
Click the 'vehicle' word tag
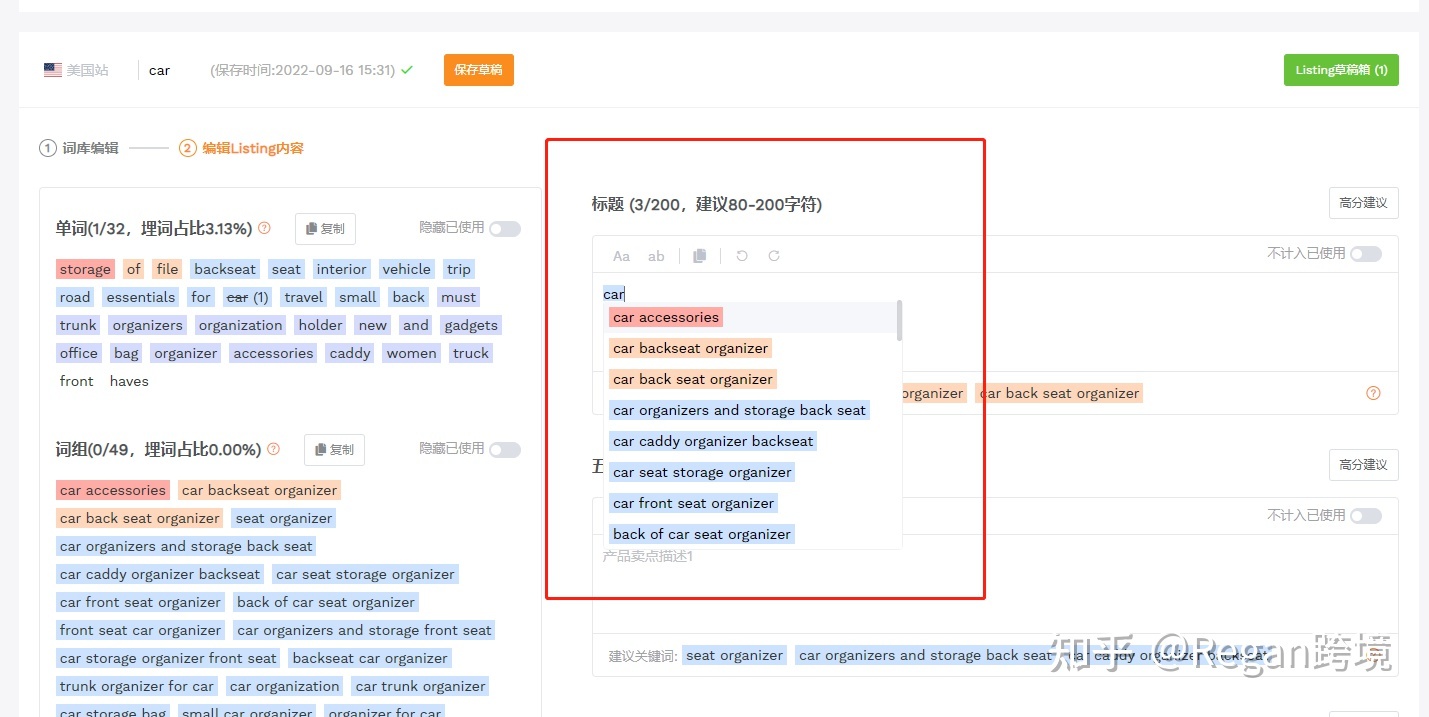click(406, 269)
